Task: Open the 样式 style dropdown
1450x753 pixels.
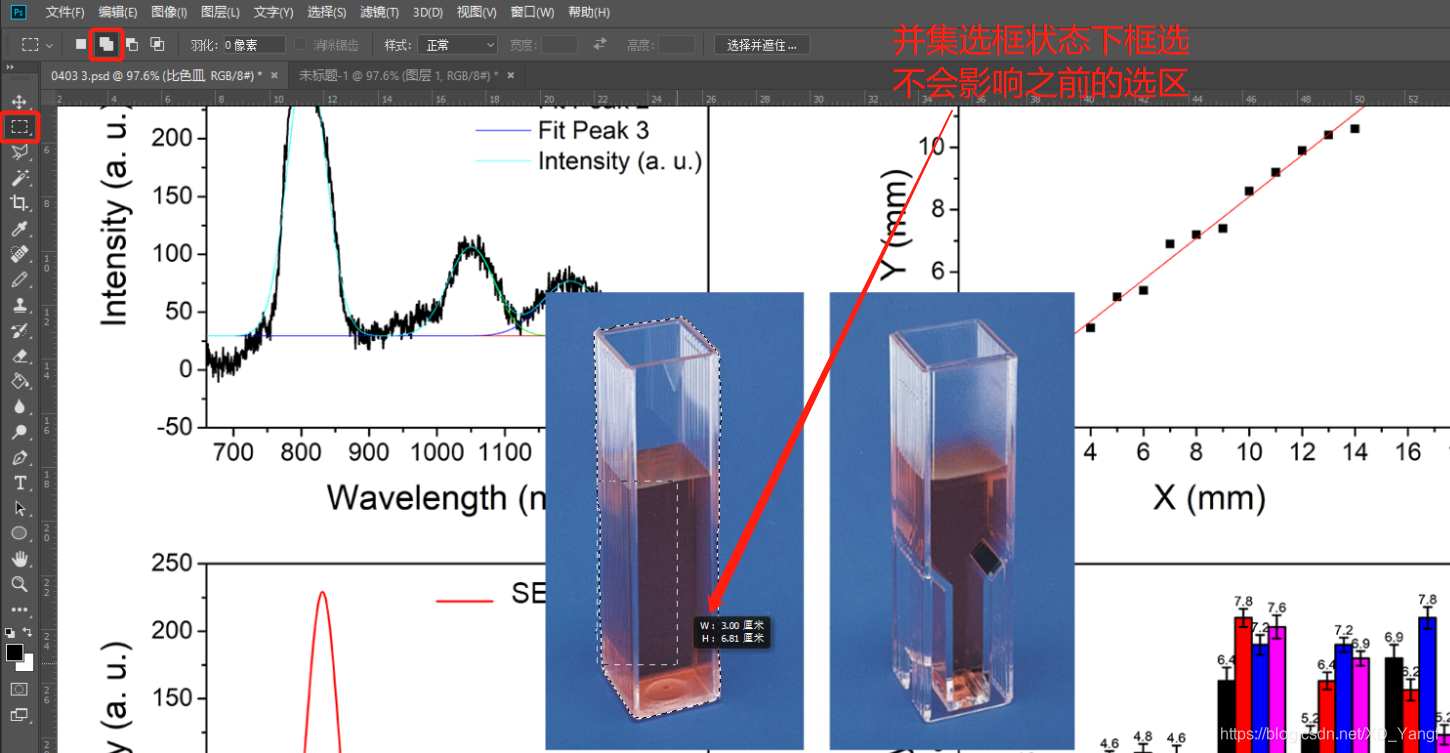Action: tap(457, 45)
